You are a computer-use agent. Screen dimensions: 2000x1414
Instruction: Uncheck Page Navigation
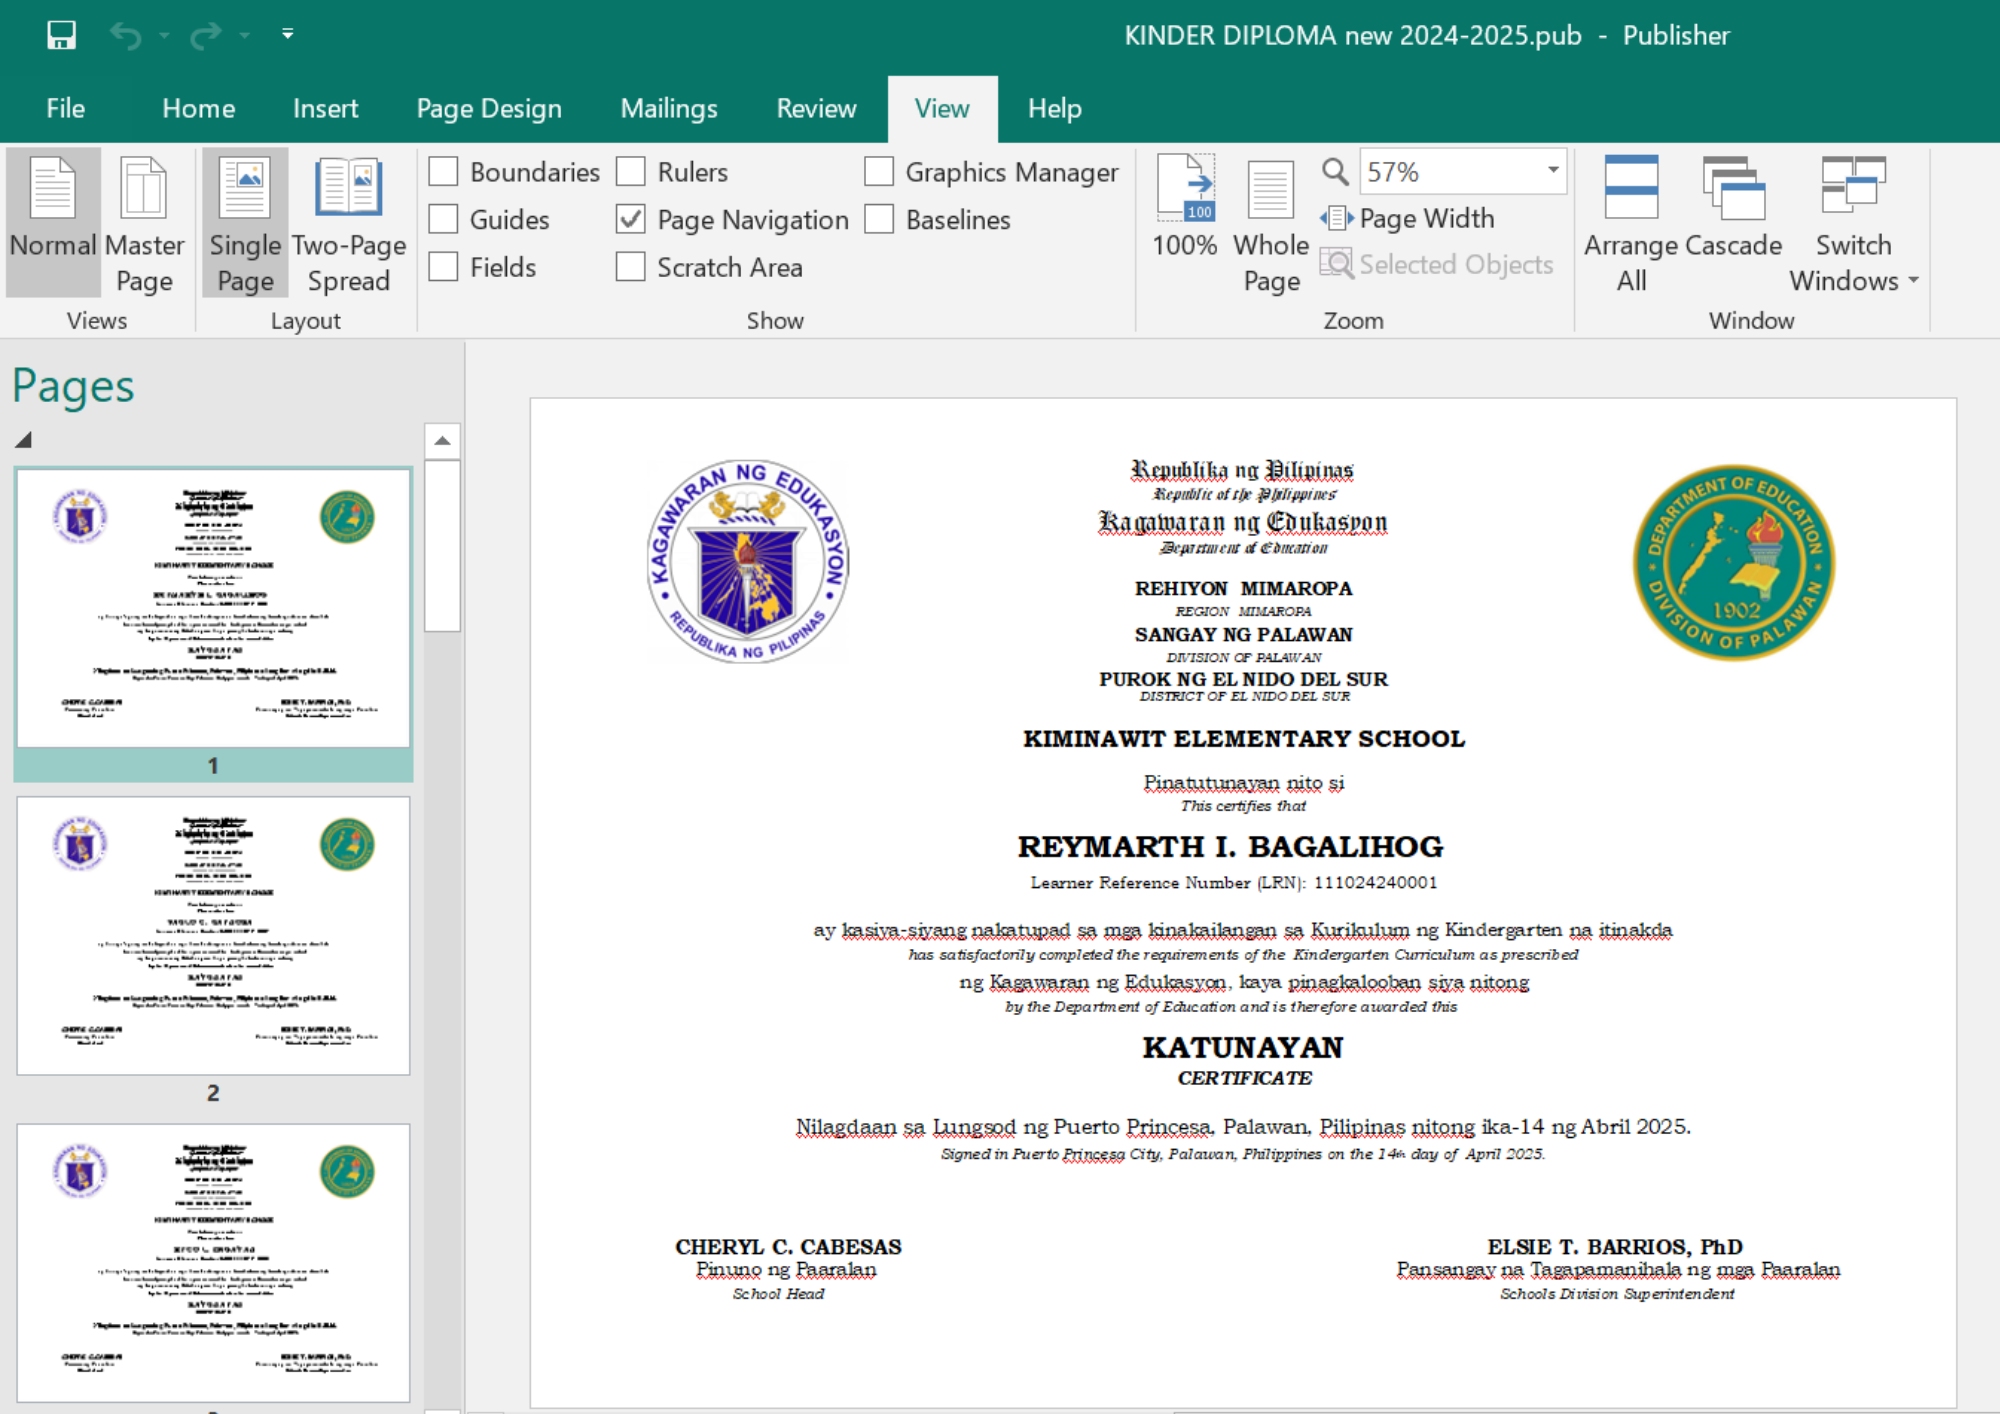click(x=630, y=219)
